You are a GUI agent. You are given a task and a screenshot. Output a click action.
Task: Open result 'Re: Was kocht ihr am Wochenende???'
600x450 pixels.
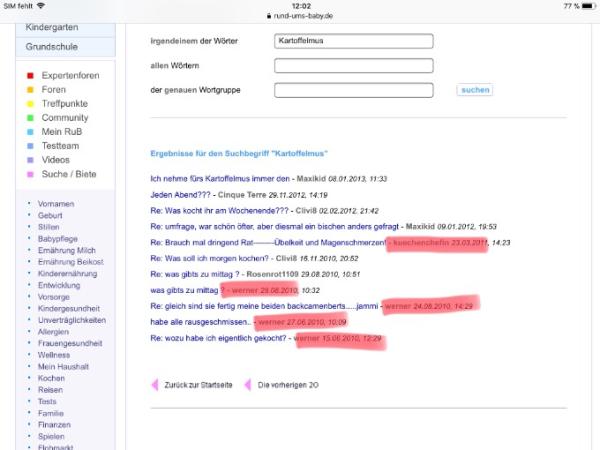(x=220, y=211)
